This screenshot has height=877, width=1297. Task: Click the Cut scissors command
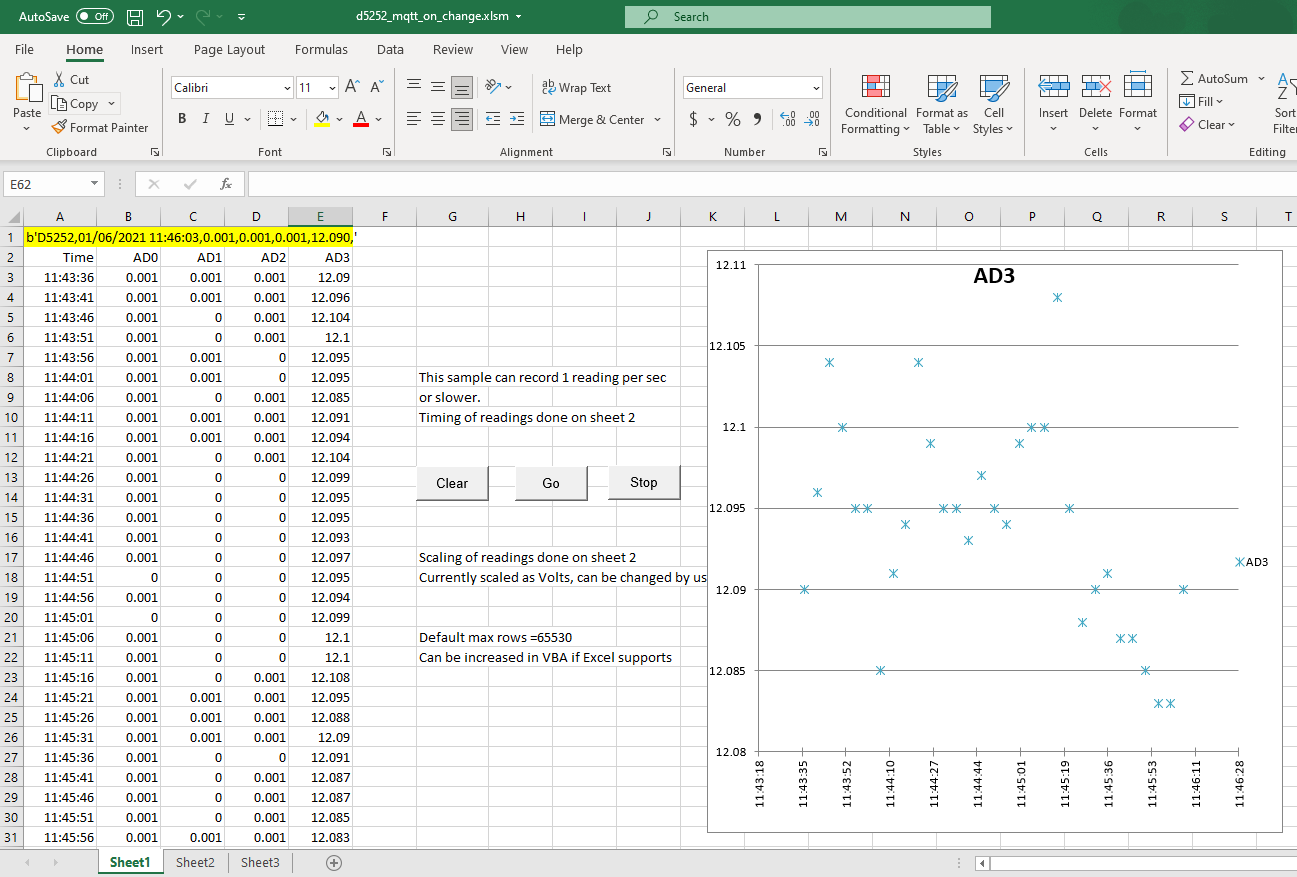[x=71, y=79]
